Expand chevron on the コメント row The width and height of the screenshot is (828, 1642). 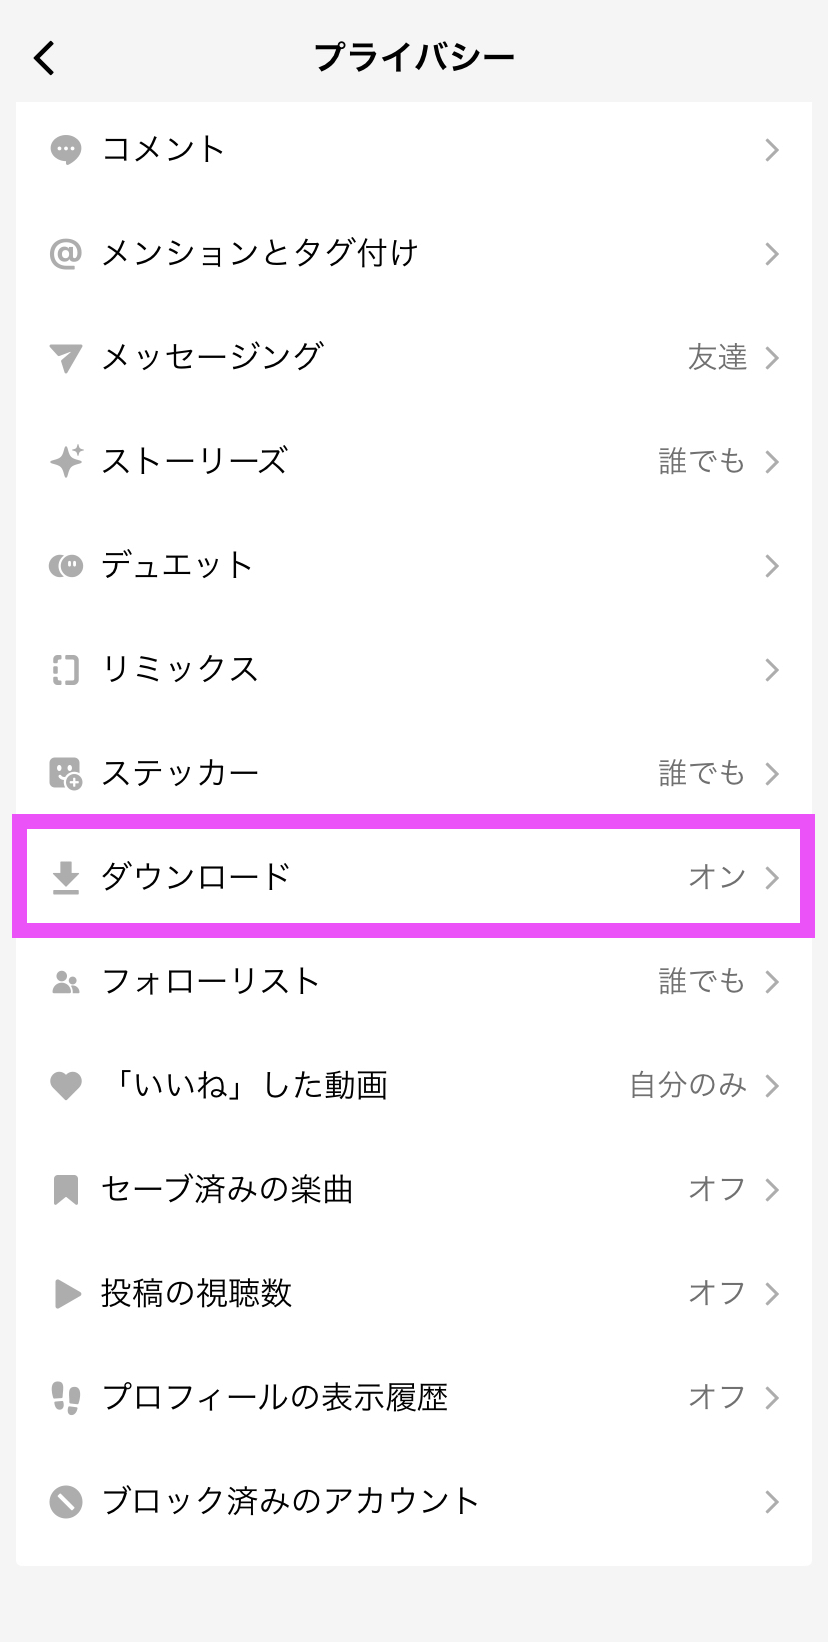click(771, 150)
